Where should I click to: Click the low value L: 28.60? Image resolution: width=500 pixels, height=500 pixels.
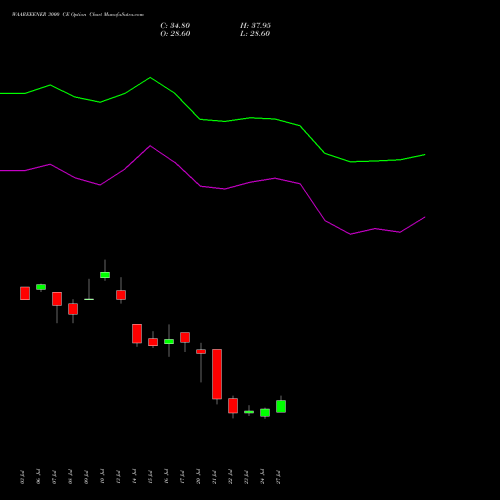[x=255, y=34]
